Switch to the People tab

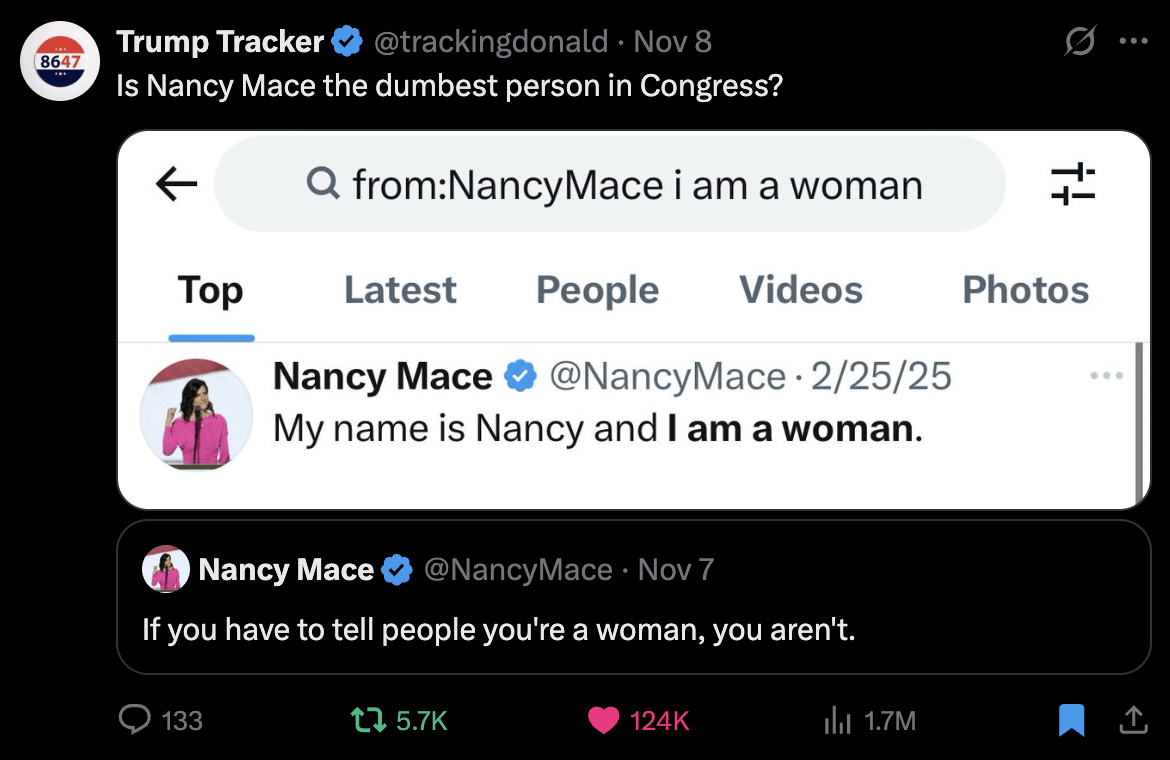tap(597, 290)
